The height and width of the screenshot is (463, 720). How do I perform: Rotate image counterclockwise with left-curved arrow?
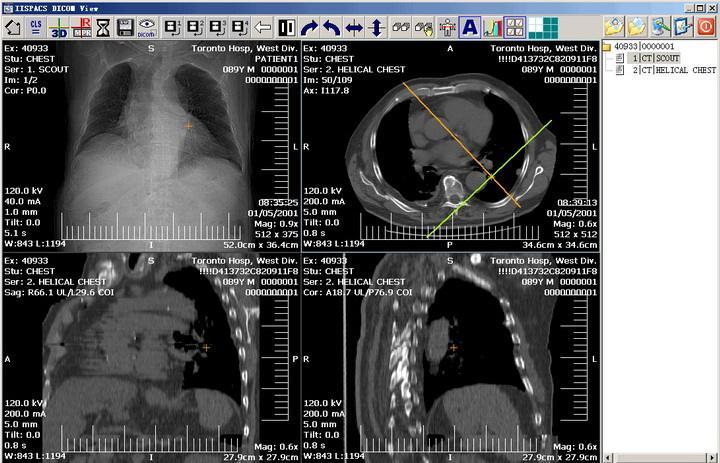pyautogui.click(x=332, y=28)
